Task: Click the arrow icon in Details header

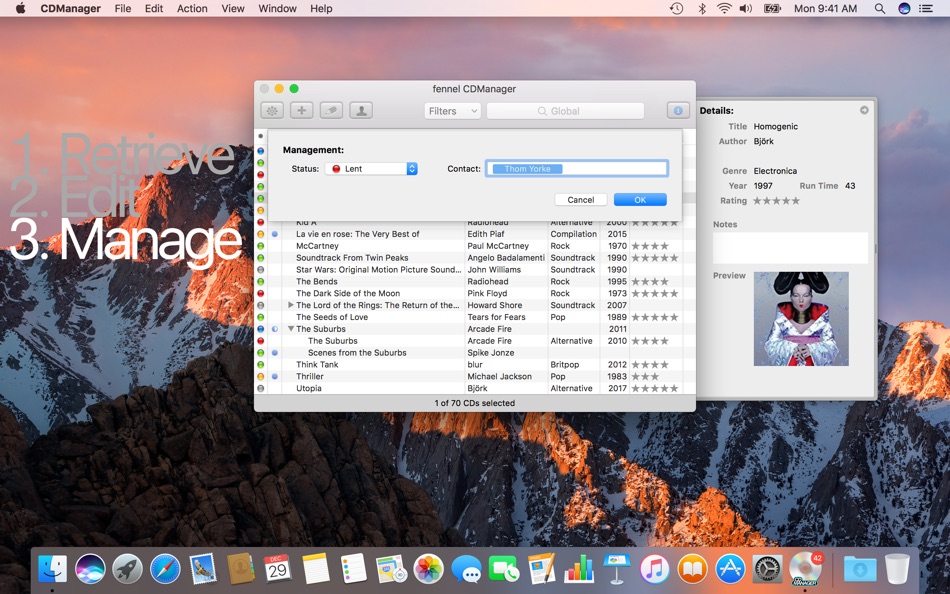Action: pyautogui.click(x=864, y=110)
